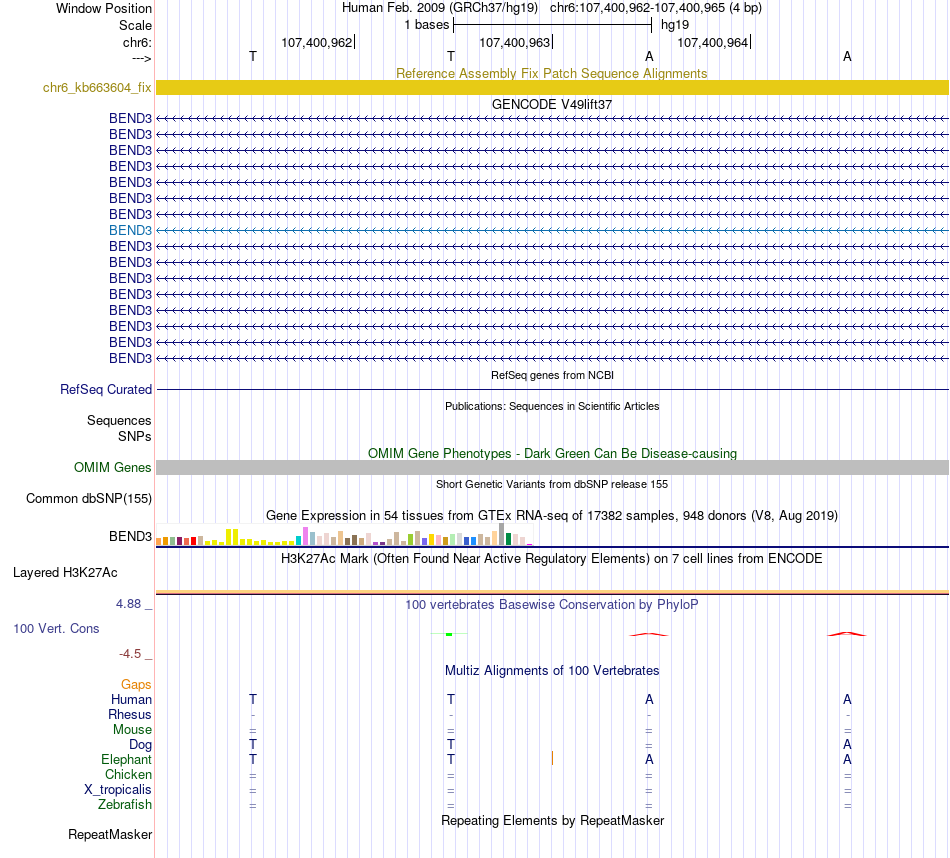Open Short Genetic Variants from dbSNP release 155
This screenshot has width=950, height=858.
pyautogui.click(x=552, y=484)
